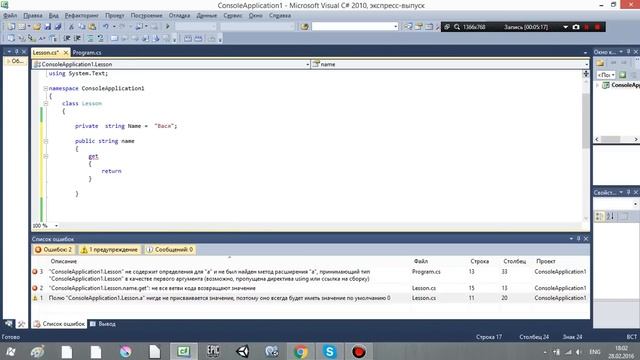Toggle the 'Ошибок 2' errors filter
640x360 pixels.
pos(53,249)
